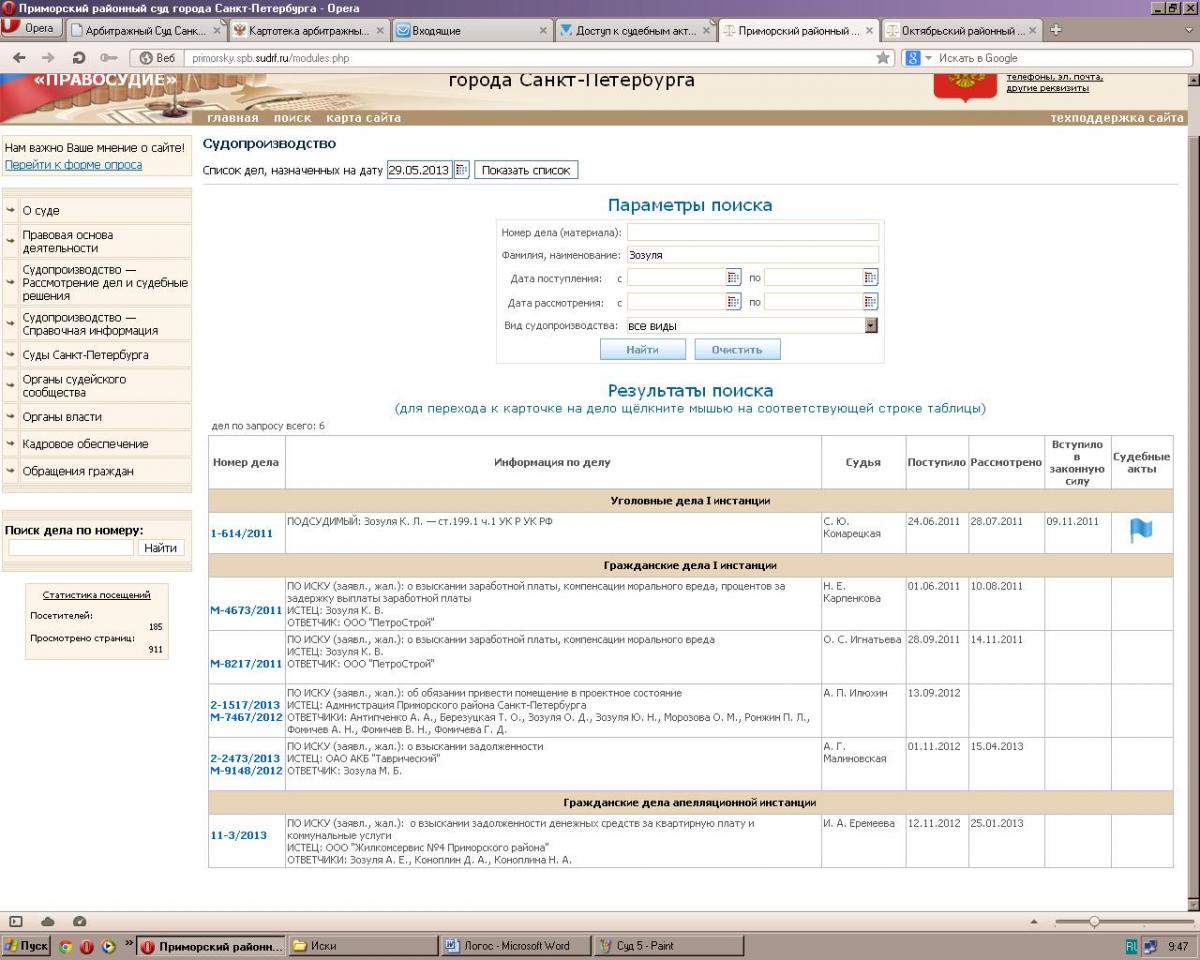Bookmark page with the star icon
Viewport: 1200px width, 960px height.
click(883, 58)
